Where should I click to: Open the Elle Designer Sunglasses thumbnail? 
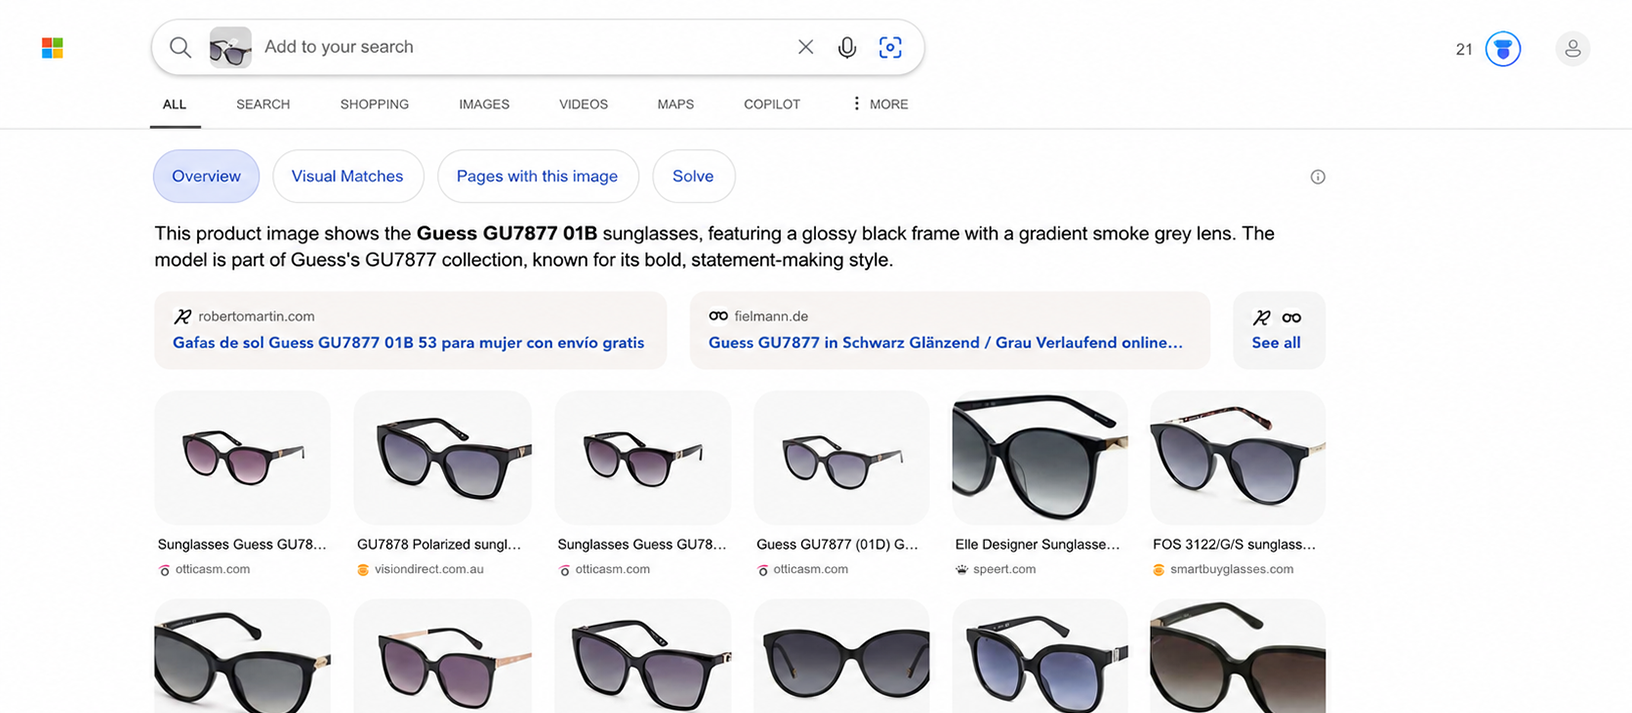pyautogui.click(x=1040, y=457)
